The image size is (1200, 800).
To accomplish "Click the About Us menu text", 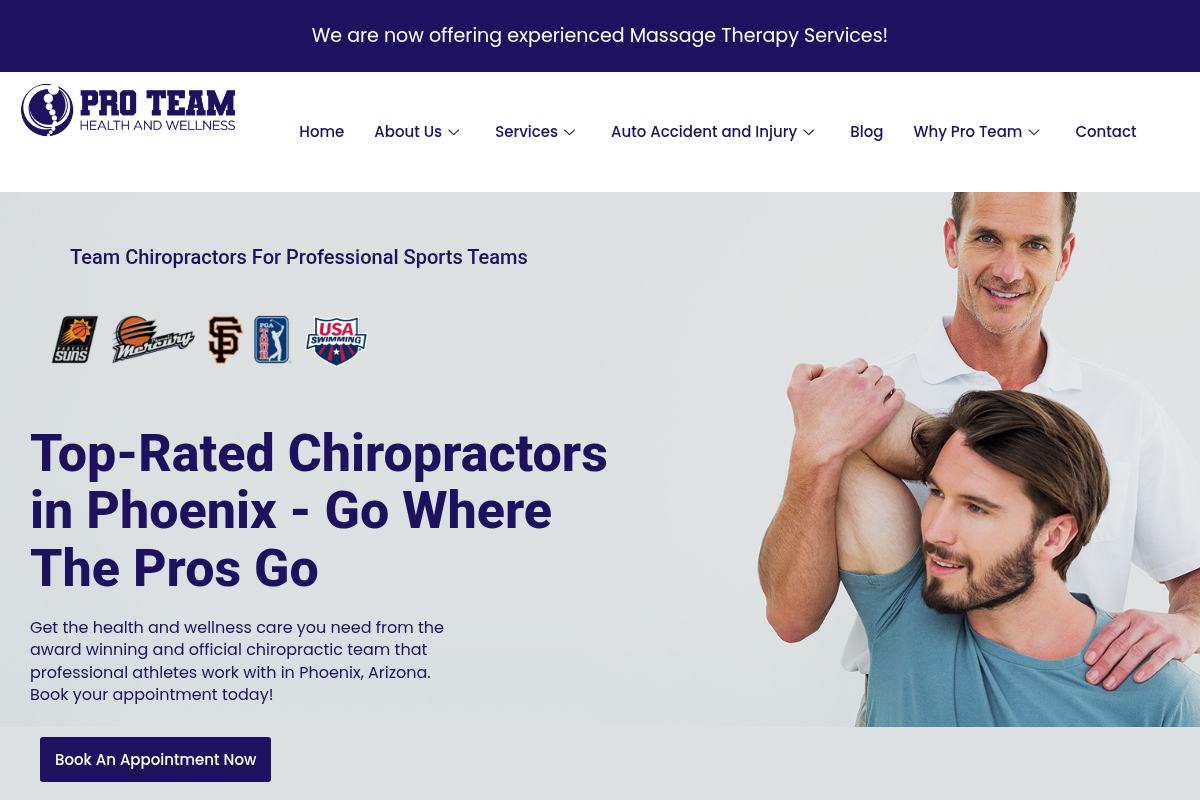I will (x=408, y=132).
